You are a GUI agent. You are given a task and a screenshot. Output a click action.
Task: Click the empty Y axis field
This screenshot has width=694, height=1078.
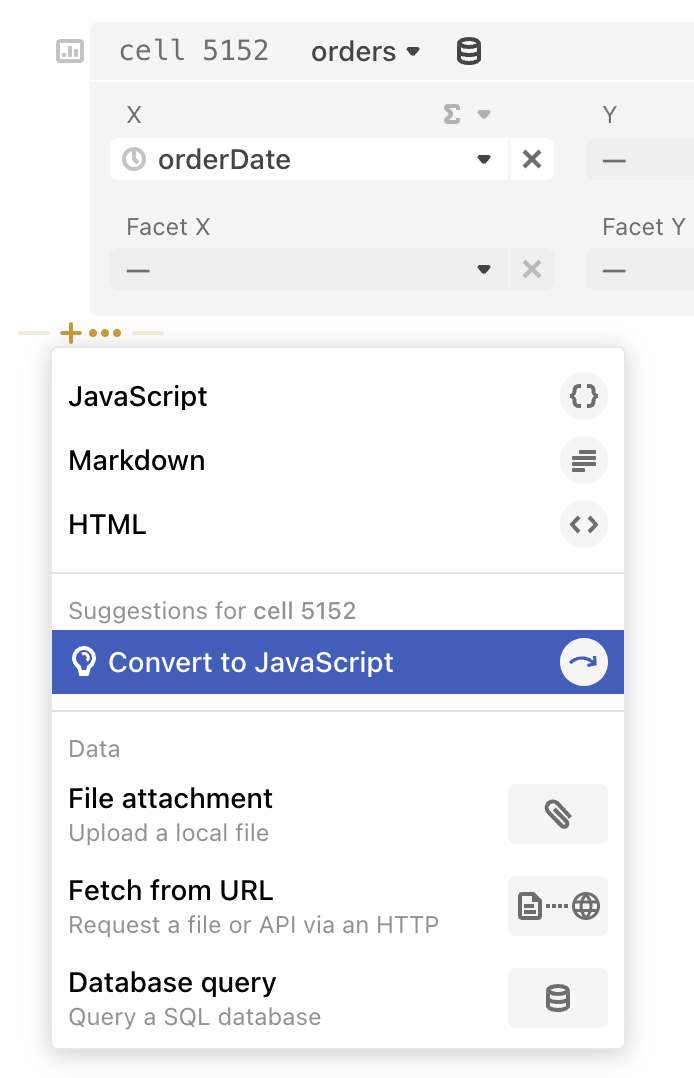click(x=650, y=159)
